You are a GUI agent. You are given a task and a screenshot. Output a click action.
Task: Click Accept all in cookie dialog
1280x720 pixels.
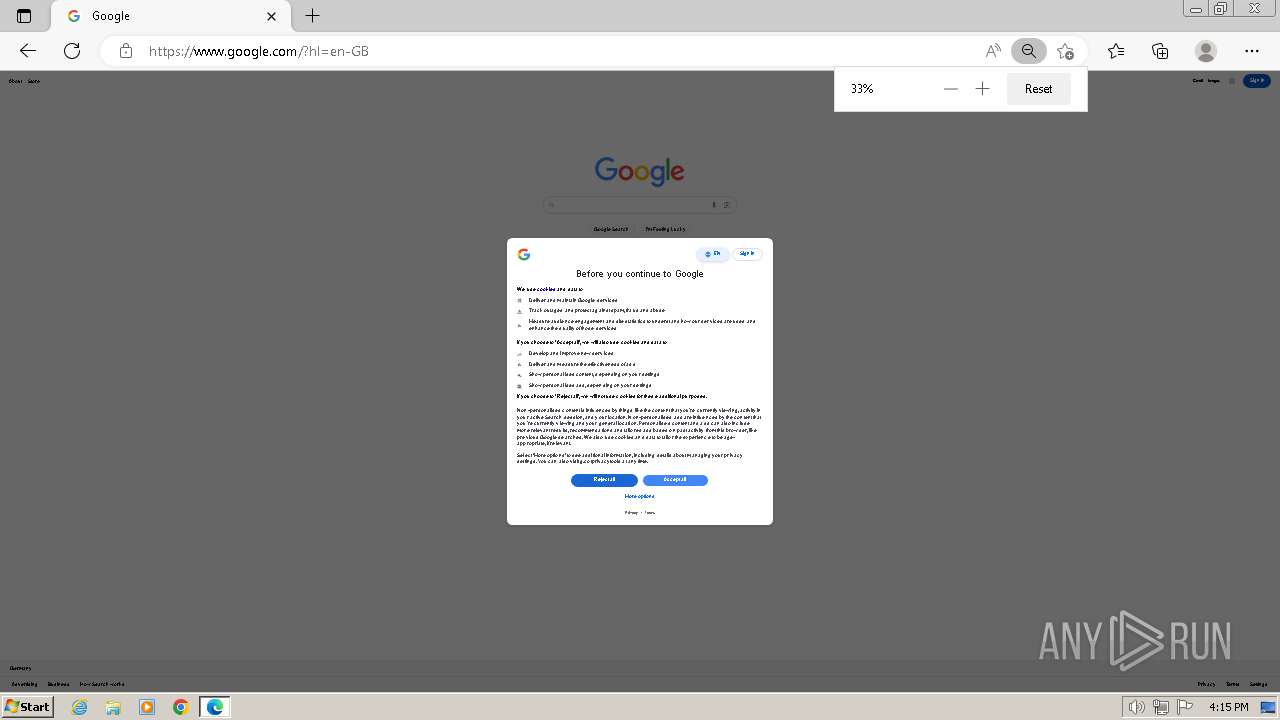click(x=675, y=480)
